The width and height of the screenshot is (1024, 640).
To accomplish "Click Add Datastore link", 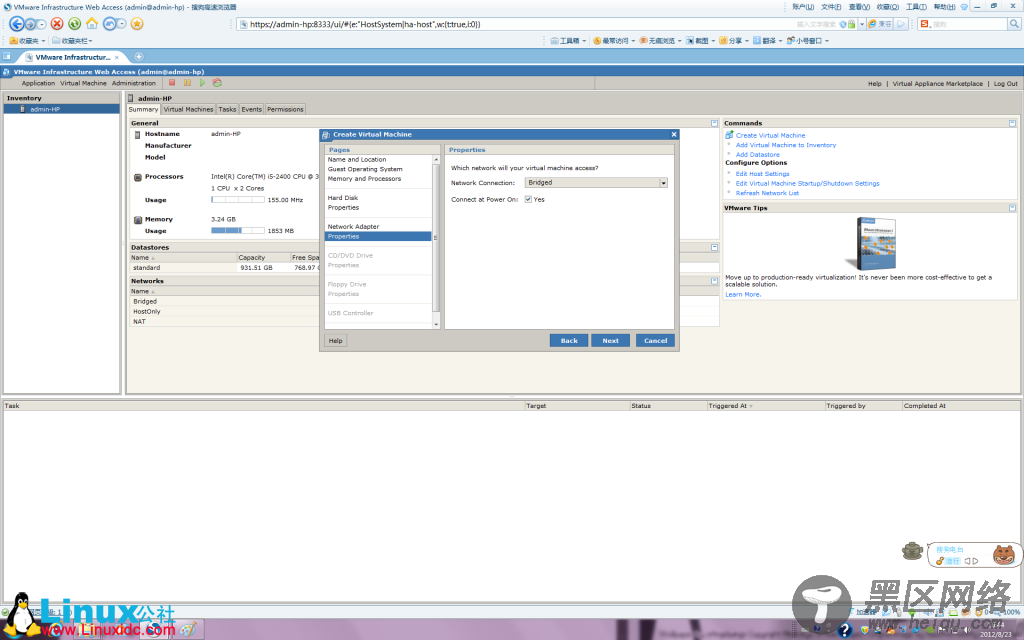I will [x=758, y=155].
